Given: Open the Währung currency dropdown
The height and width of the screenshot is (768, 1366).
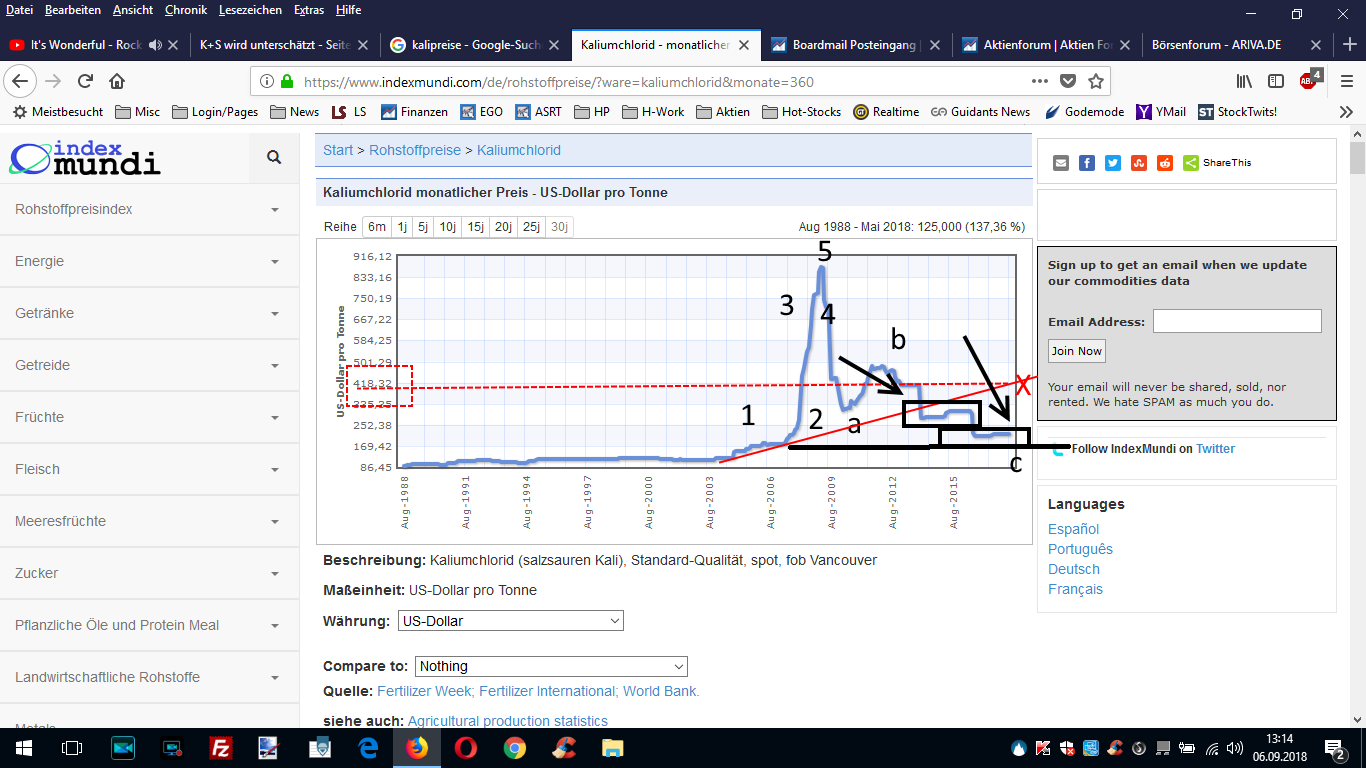Looking at the screenshot, I should pyautogui.click(x=510, y=621).
